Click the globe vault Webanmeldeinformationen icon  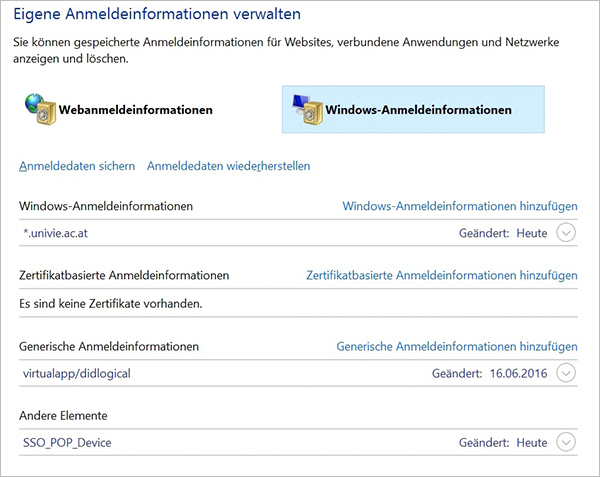41,109
